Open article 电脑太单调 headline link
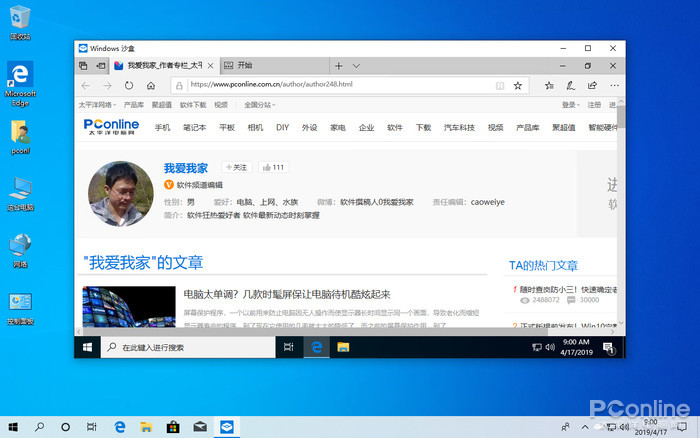The image size is (700, 438). [x=286, y=294]
